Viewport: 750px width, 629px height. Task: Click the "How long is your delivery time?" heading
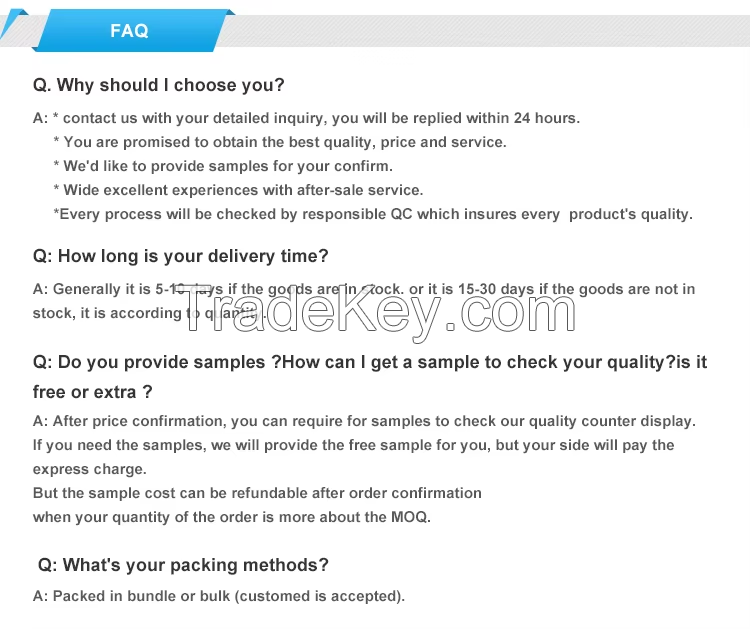tap(181, 256)
